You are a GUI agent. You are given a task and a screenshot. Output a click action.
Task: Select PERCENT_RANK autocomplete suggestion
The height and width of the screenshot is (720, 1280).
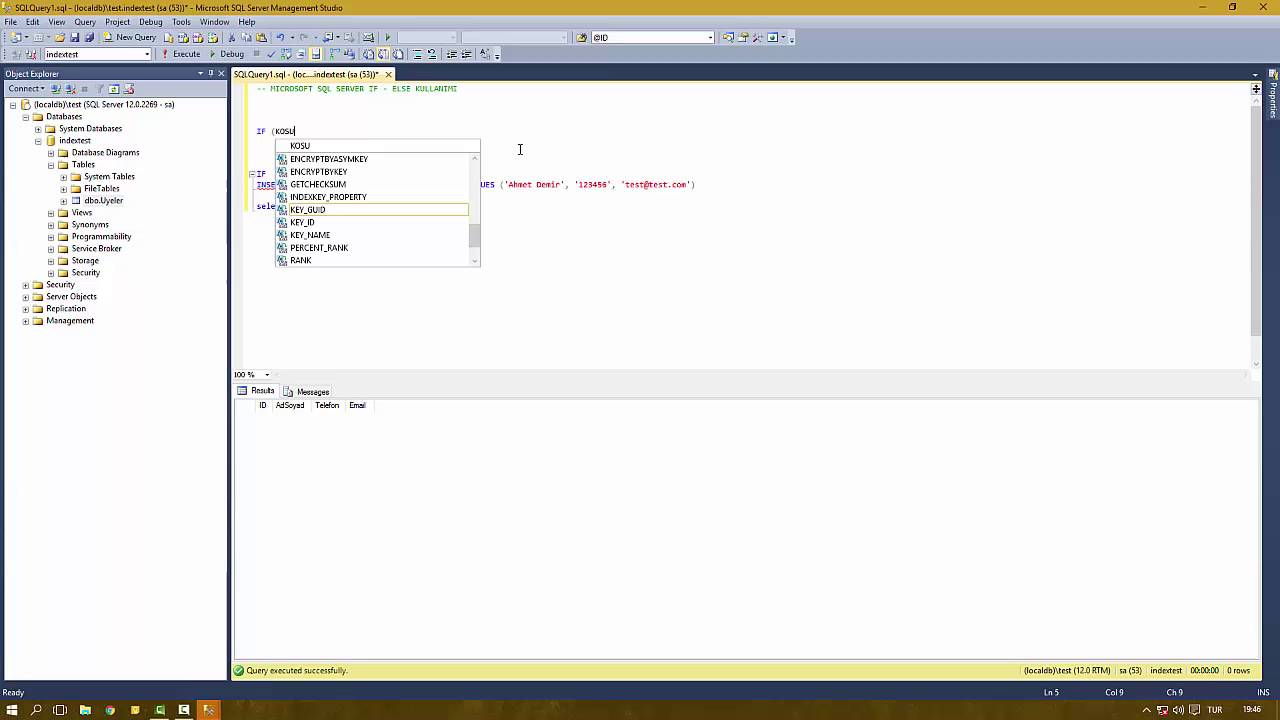[371, 248]
